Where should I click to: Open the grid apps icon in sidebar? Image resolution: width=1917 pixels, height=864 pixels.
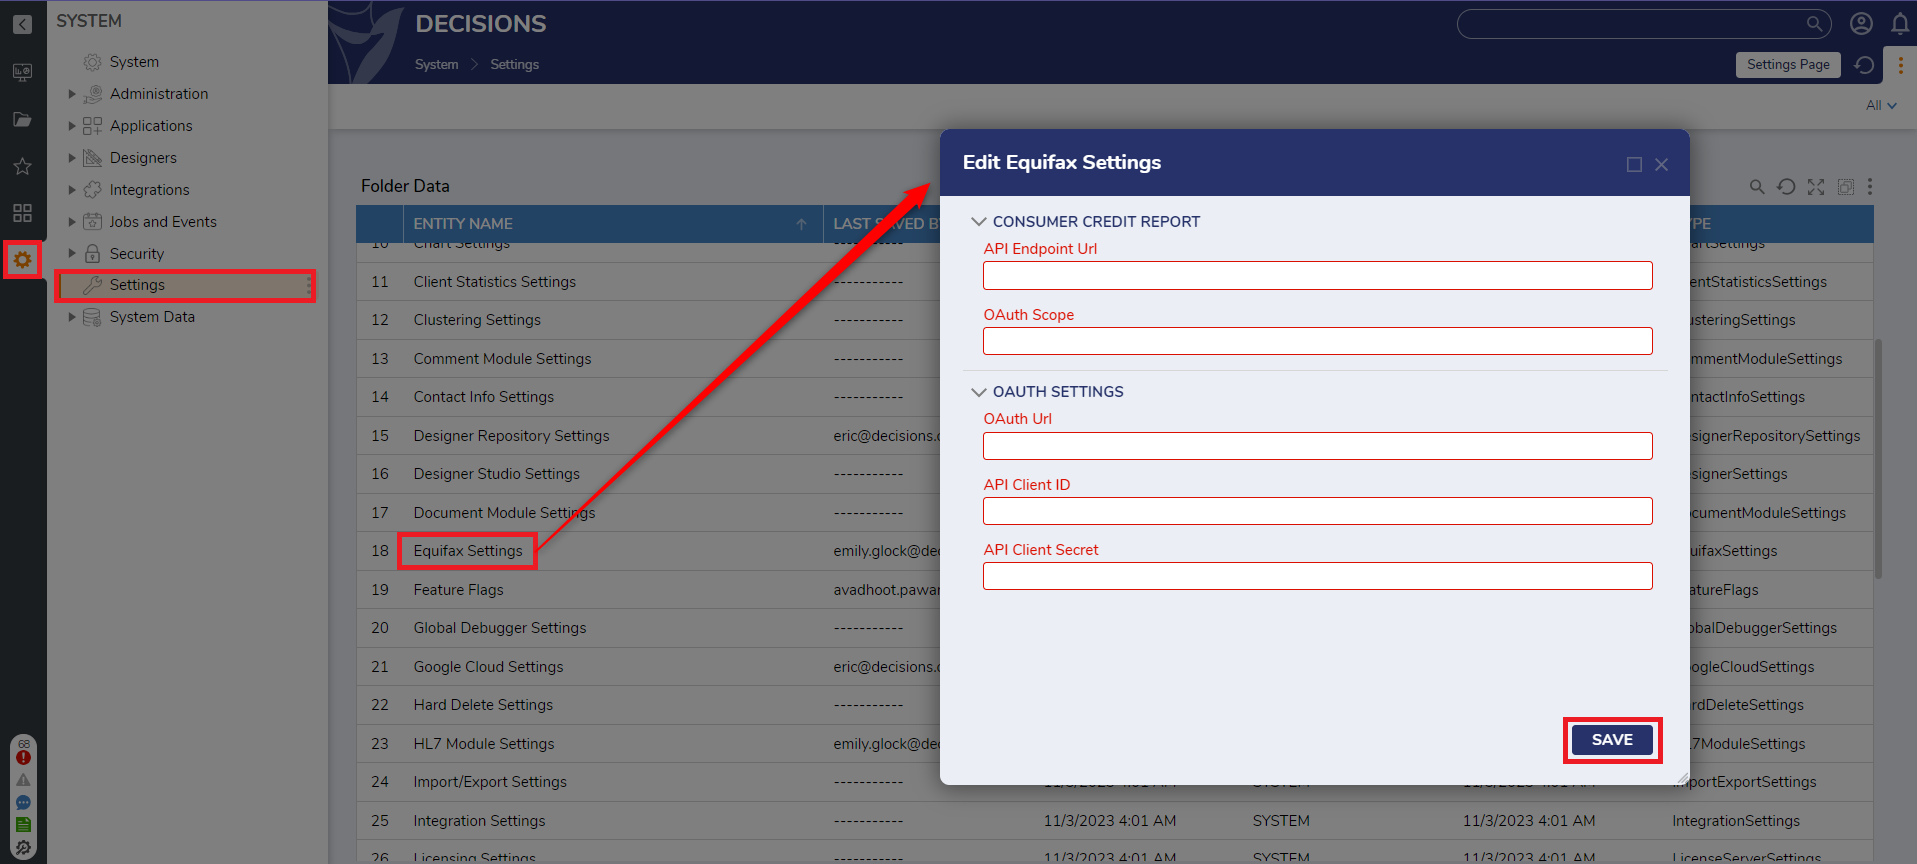22,213
